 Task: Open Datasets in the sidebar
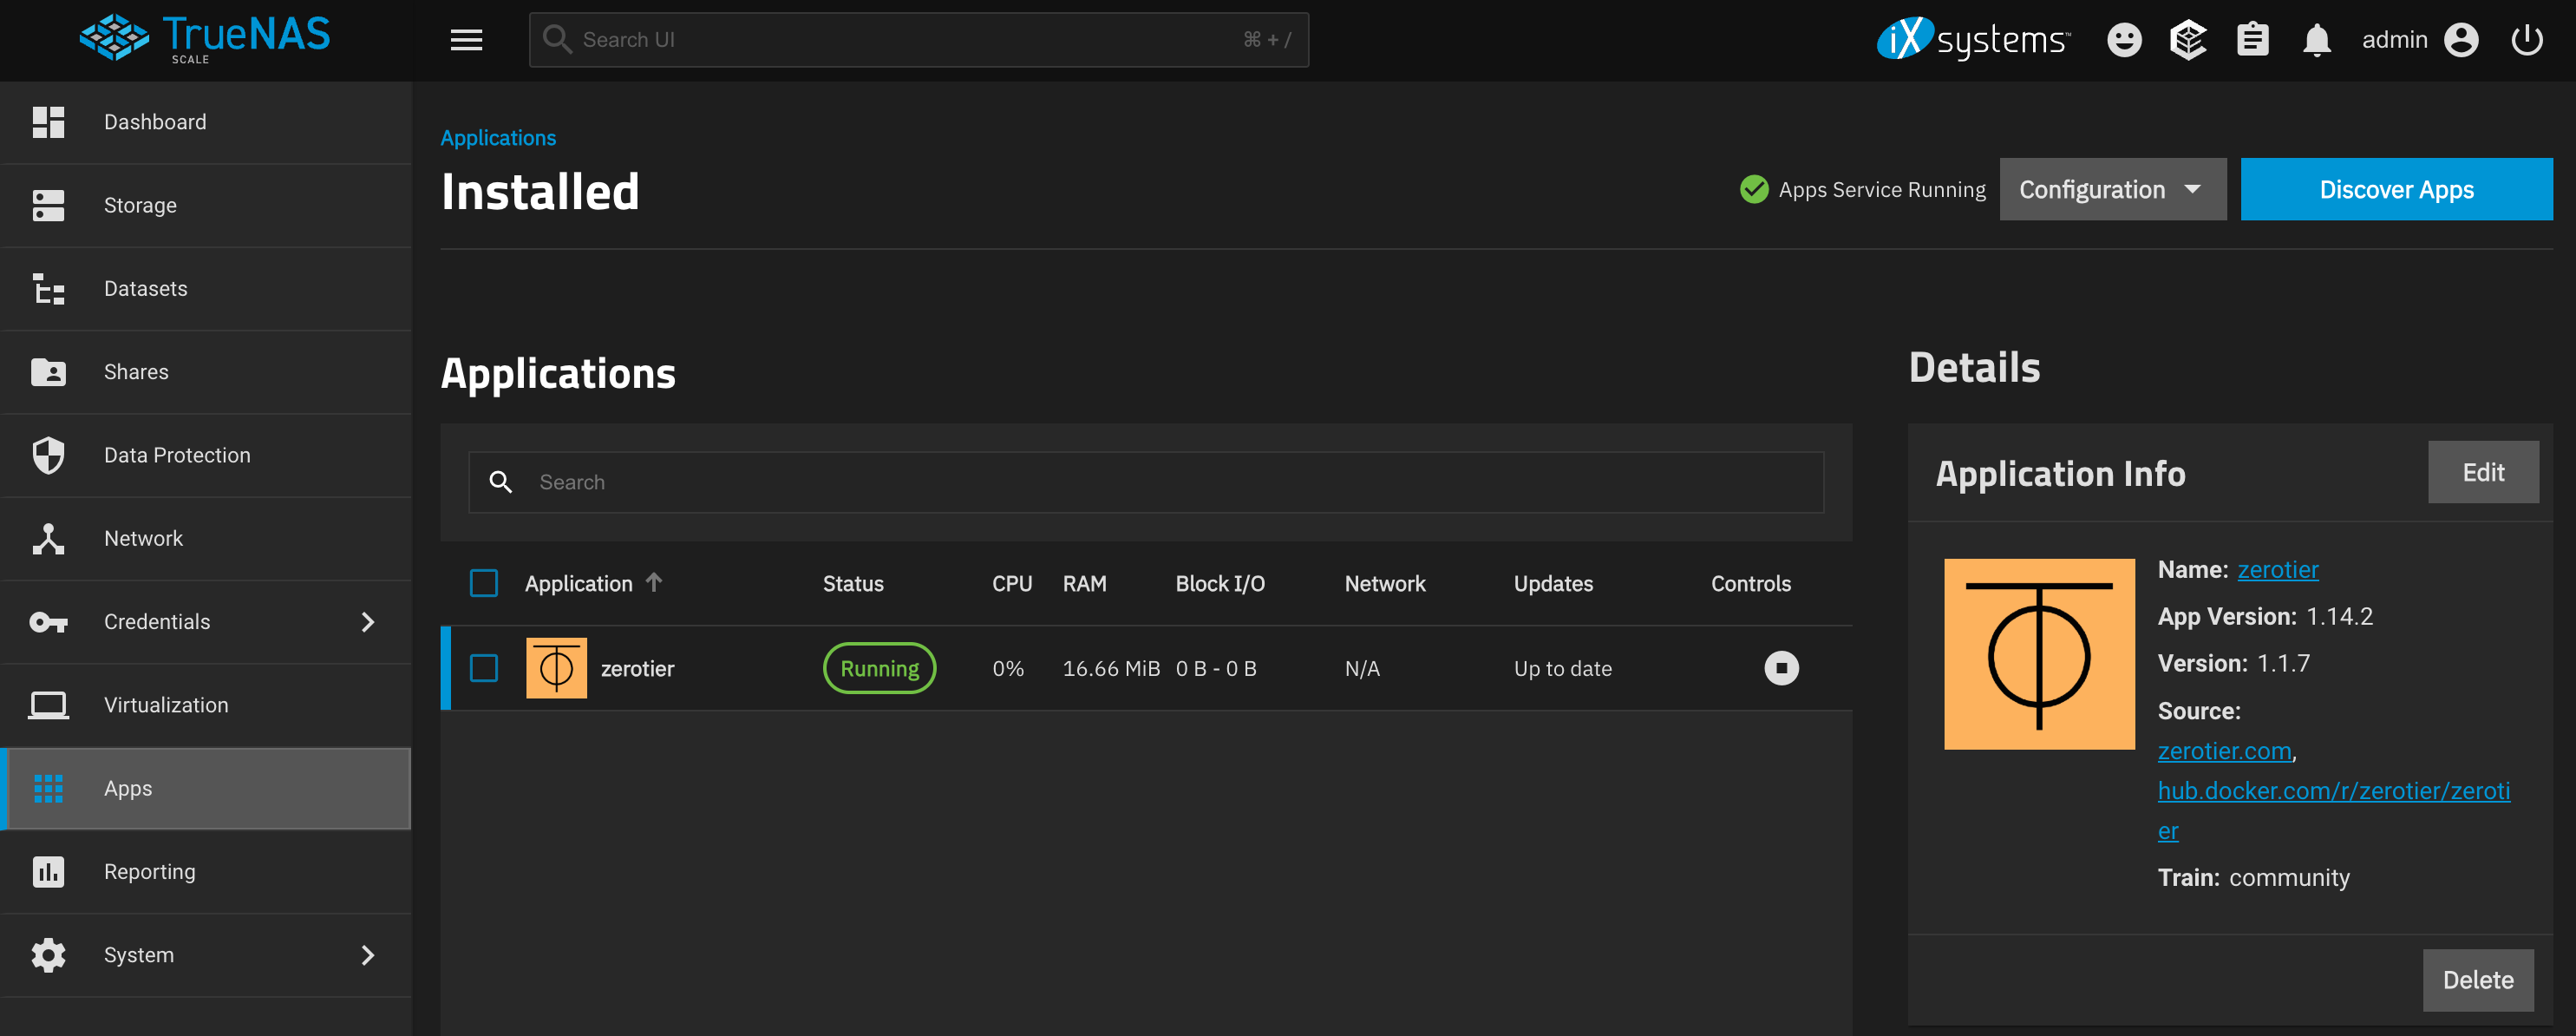pos(205,288)
